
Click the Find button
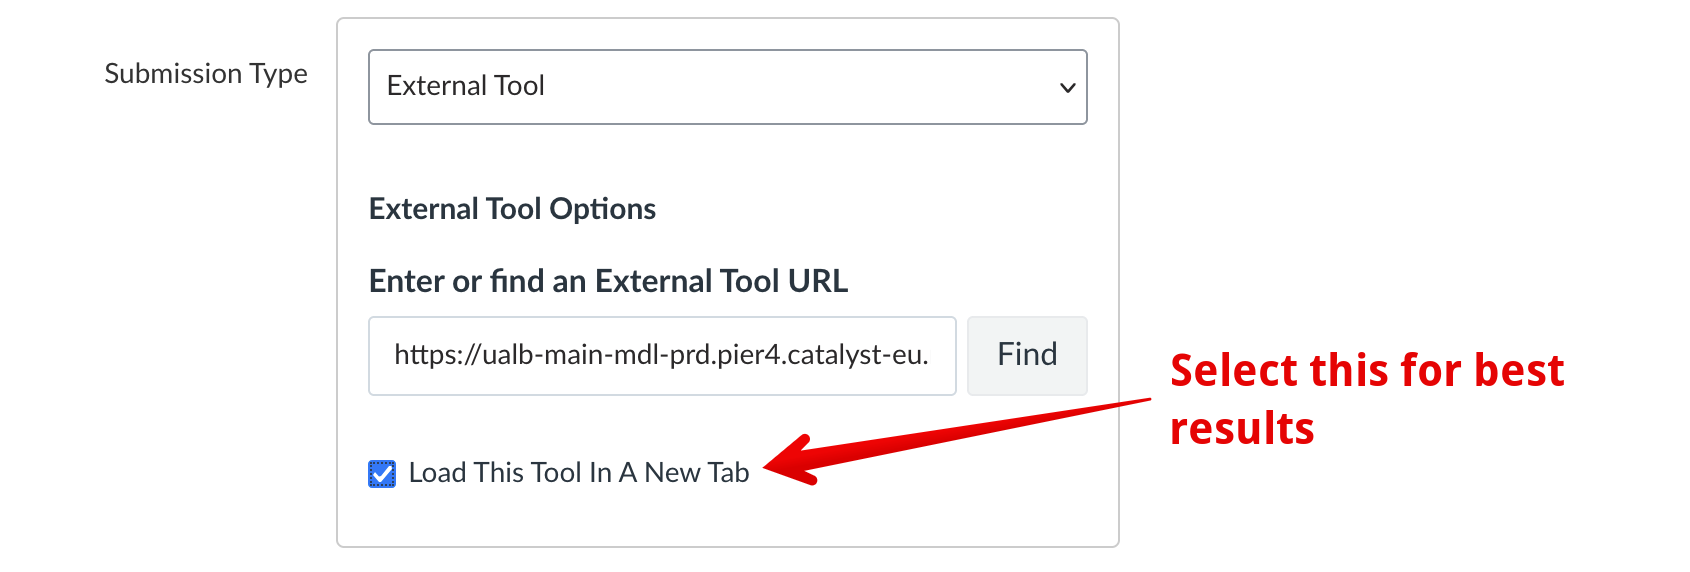click(1027, 355)
